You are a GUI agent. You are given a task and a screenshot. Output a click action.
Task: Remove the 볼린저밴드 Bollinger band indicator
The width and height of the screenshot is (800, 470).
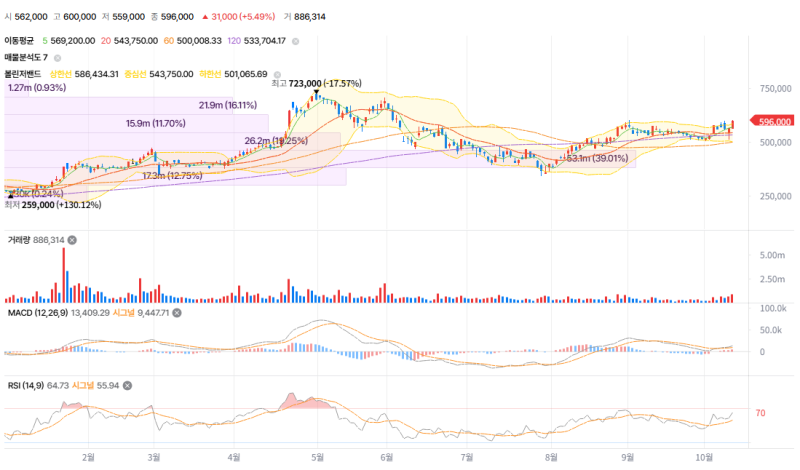point(277,75)
